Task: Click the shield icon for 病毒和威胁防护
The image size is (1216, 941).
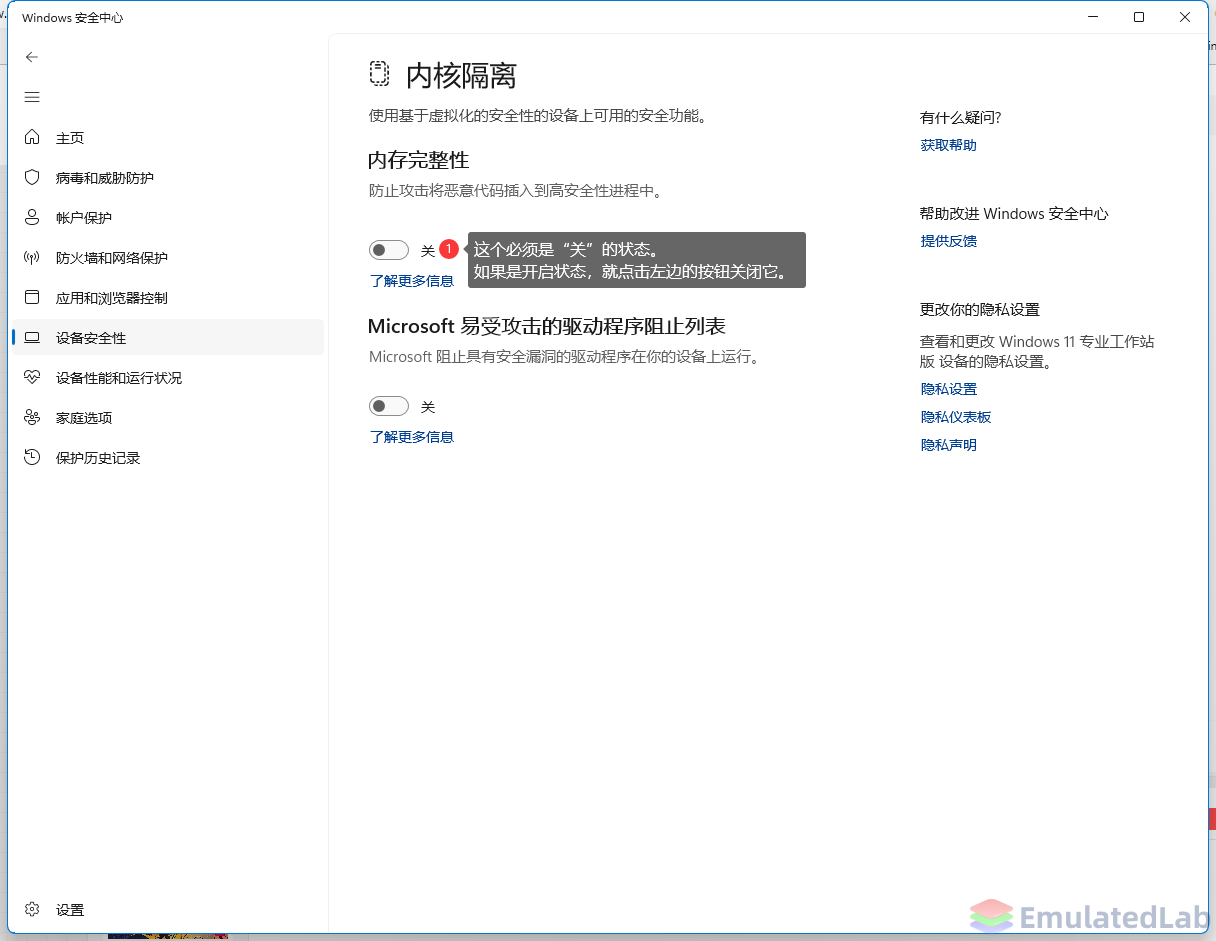Action: [x=32, y=177]
